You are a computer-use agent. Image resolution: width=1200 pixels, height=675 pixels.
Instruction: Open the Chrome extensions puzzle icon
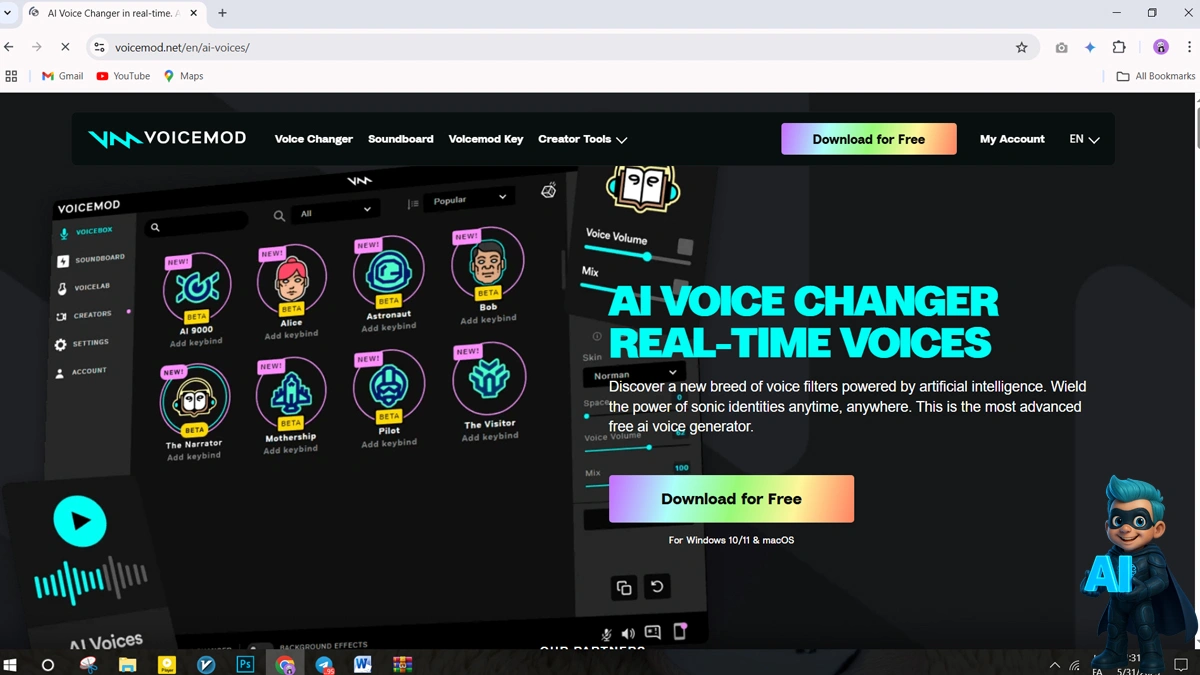point(1119,47)
